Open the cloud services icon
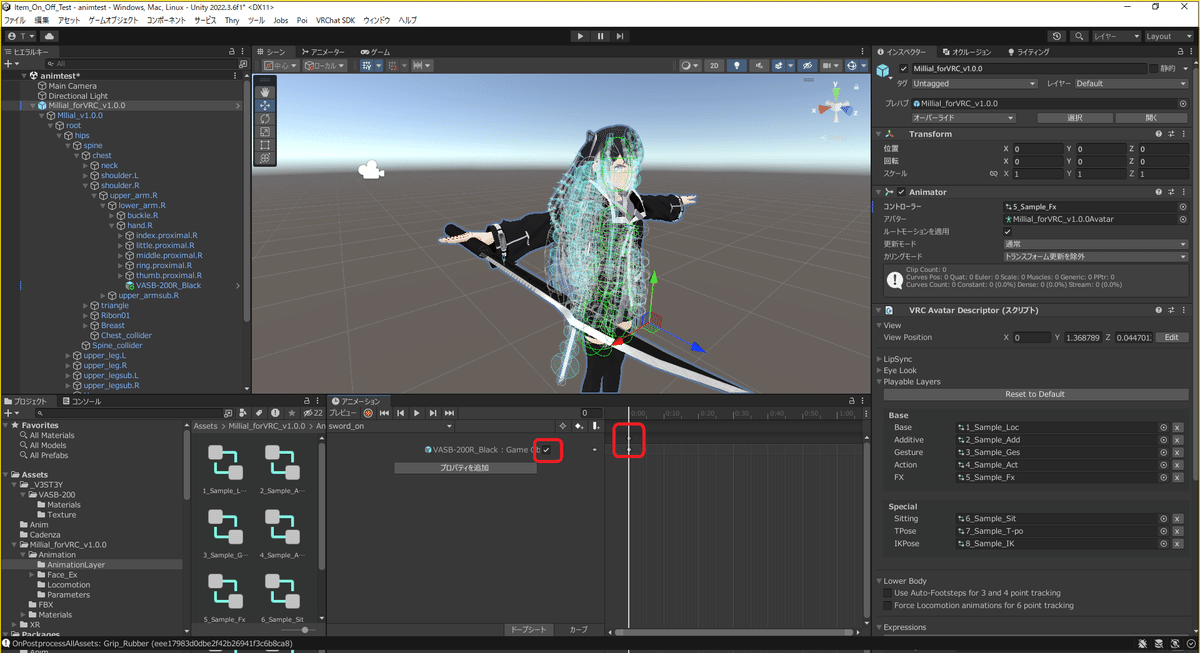1200x653 pixels. click(x=49, y=36)
